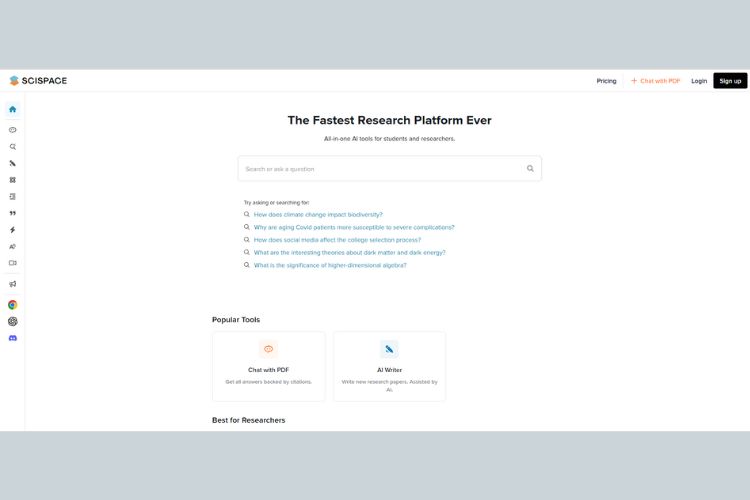The image size is (750, 500).
Task: Choose the dark matter and dark energy suggestion
Action: pyautogui.click(x=349, y=252)
